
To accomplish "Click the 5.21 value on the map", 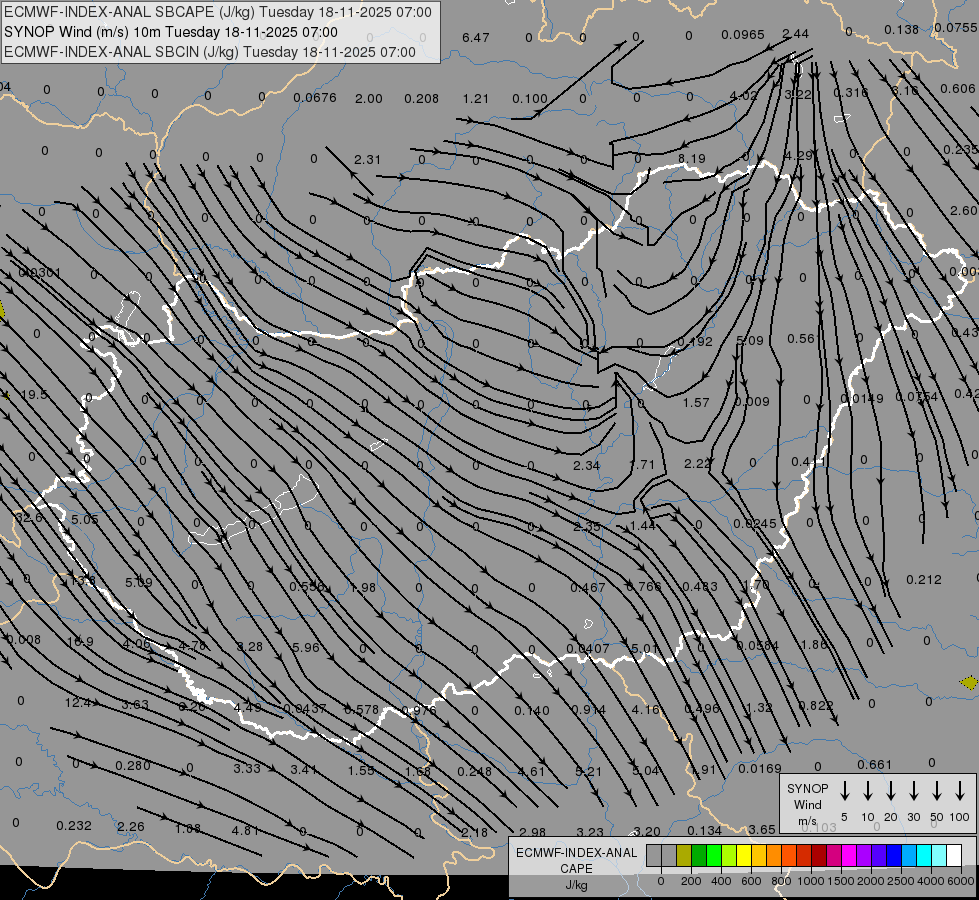I will (x=588, y=771).
